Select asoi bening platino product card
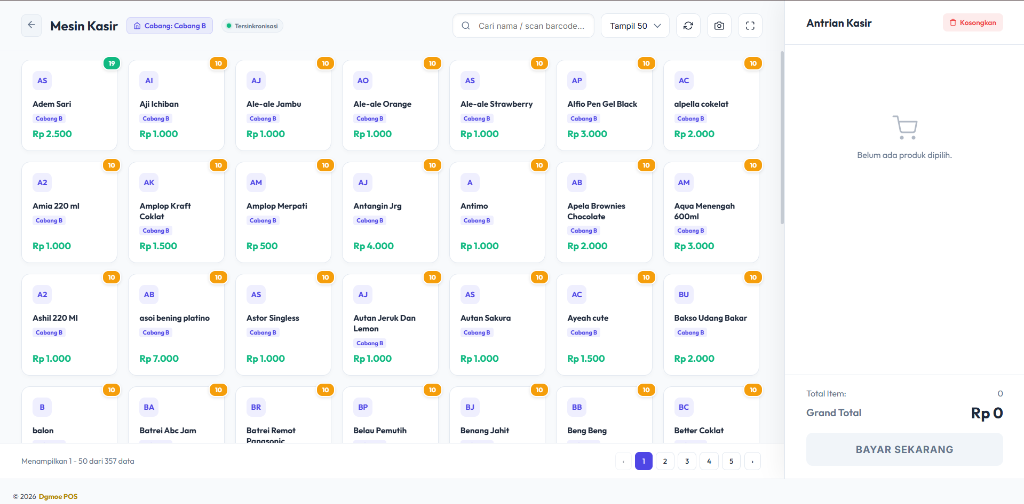 [176, 324]
